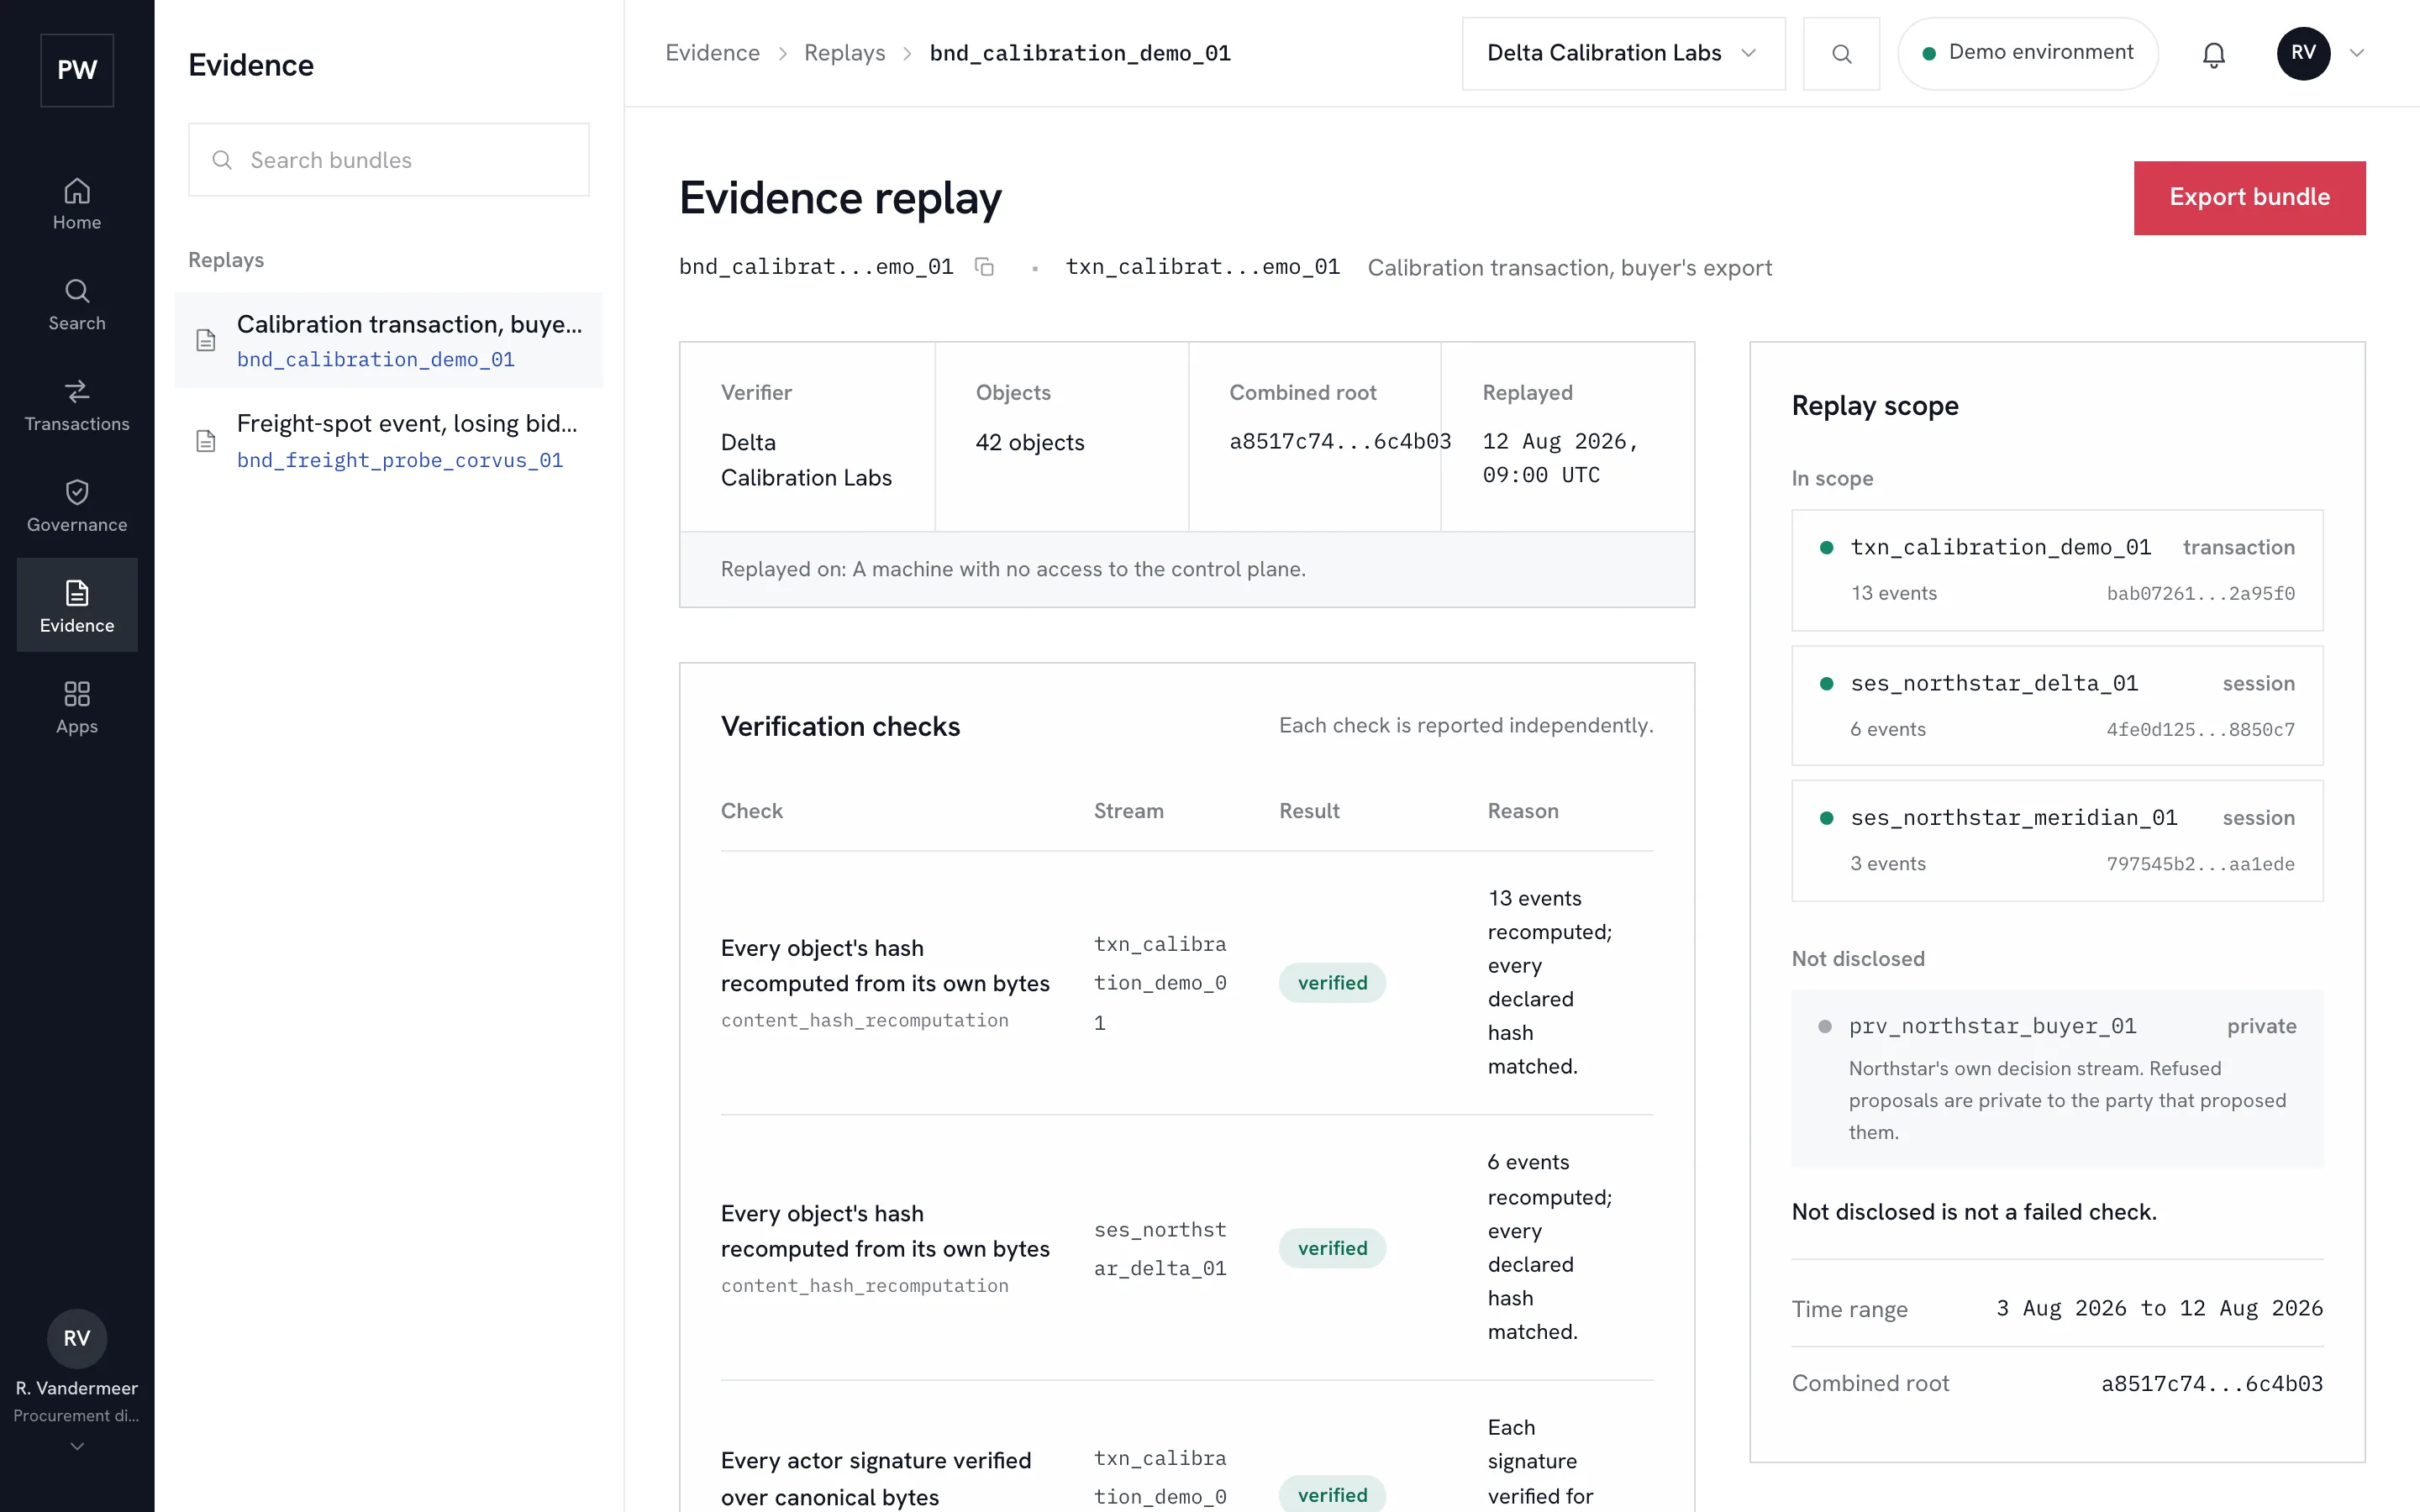Select Calibration transaction, buye... replay item

[388, 340]
